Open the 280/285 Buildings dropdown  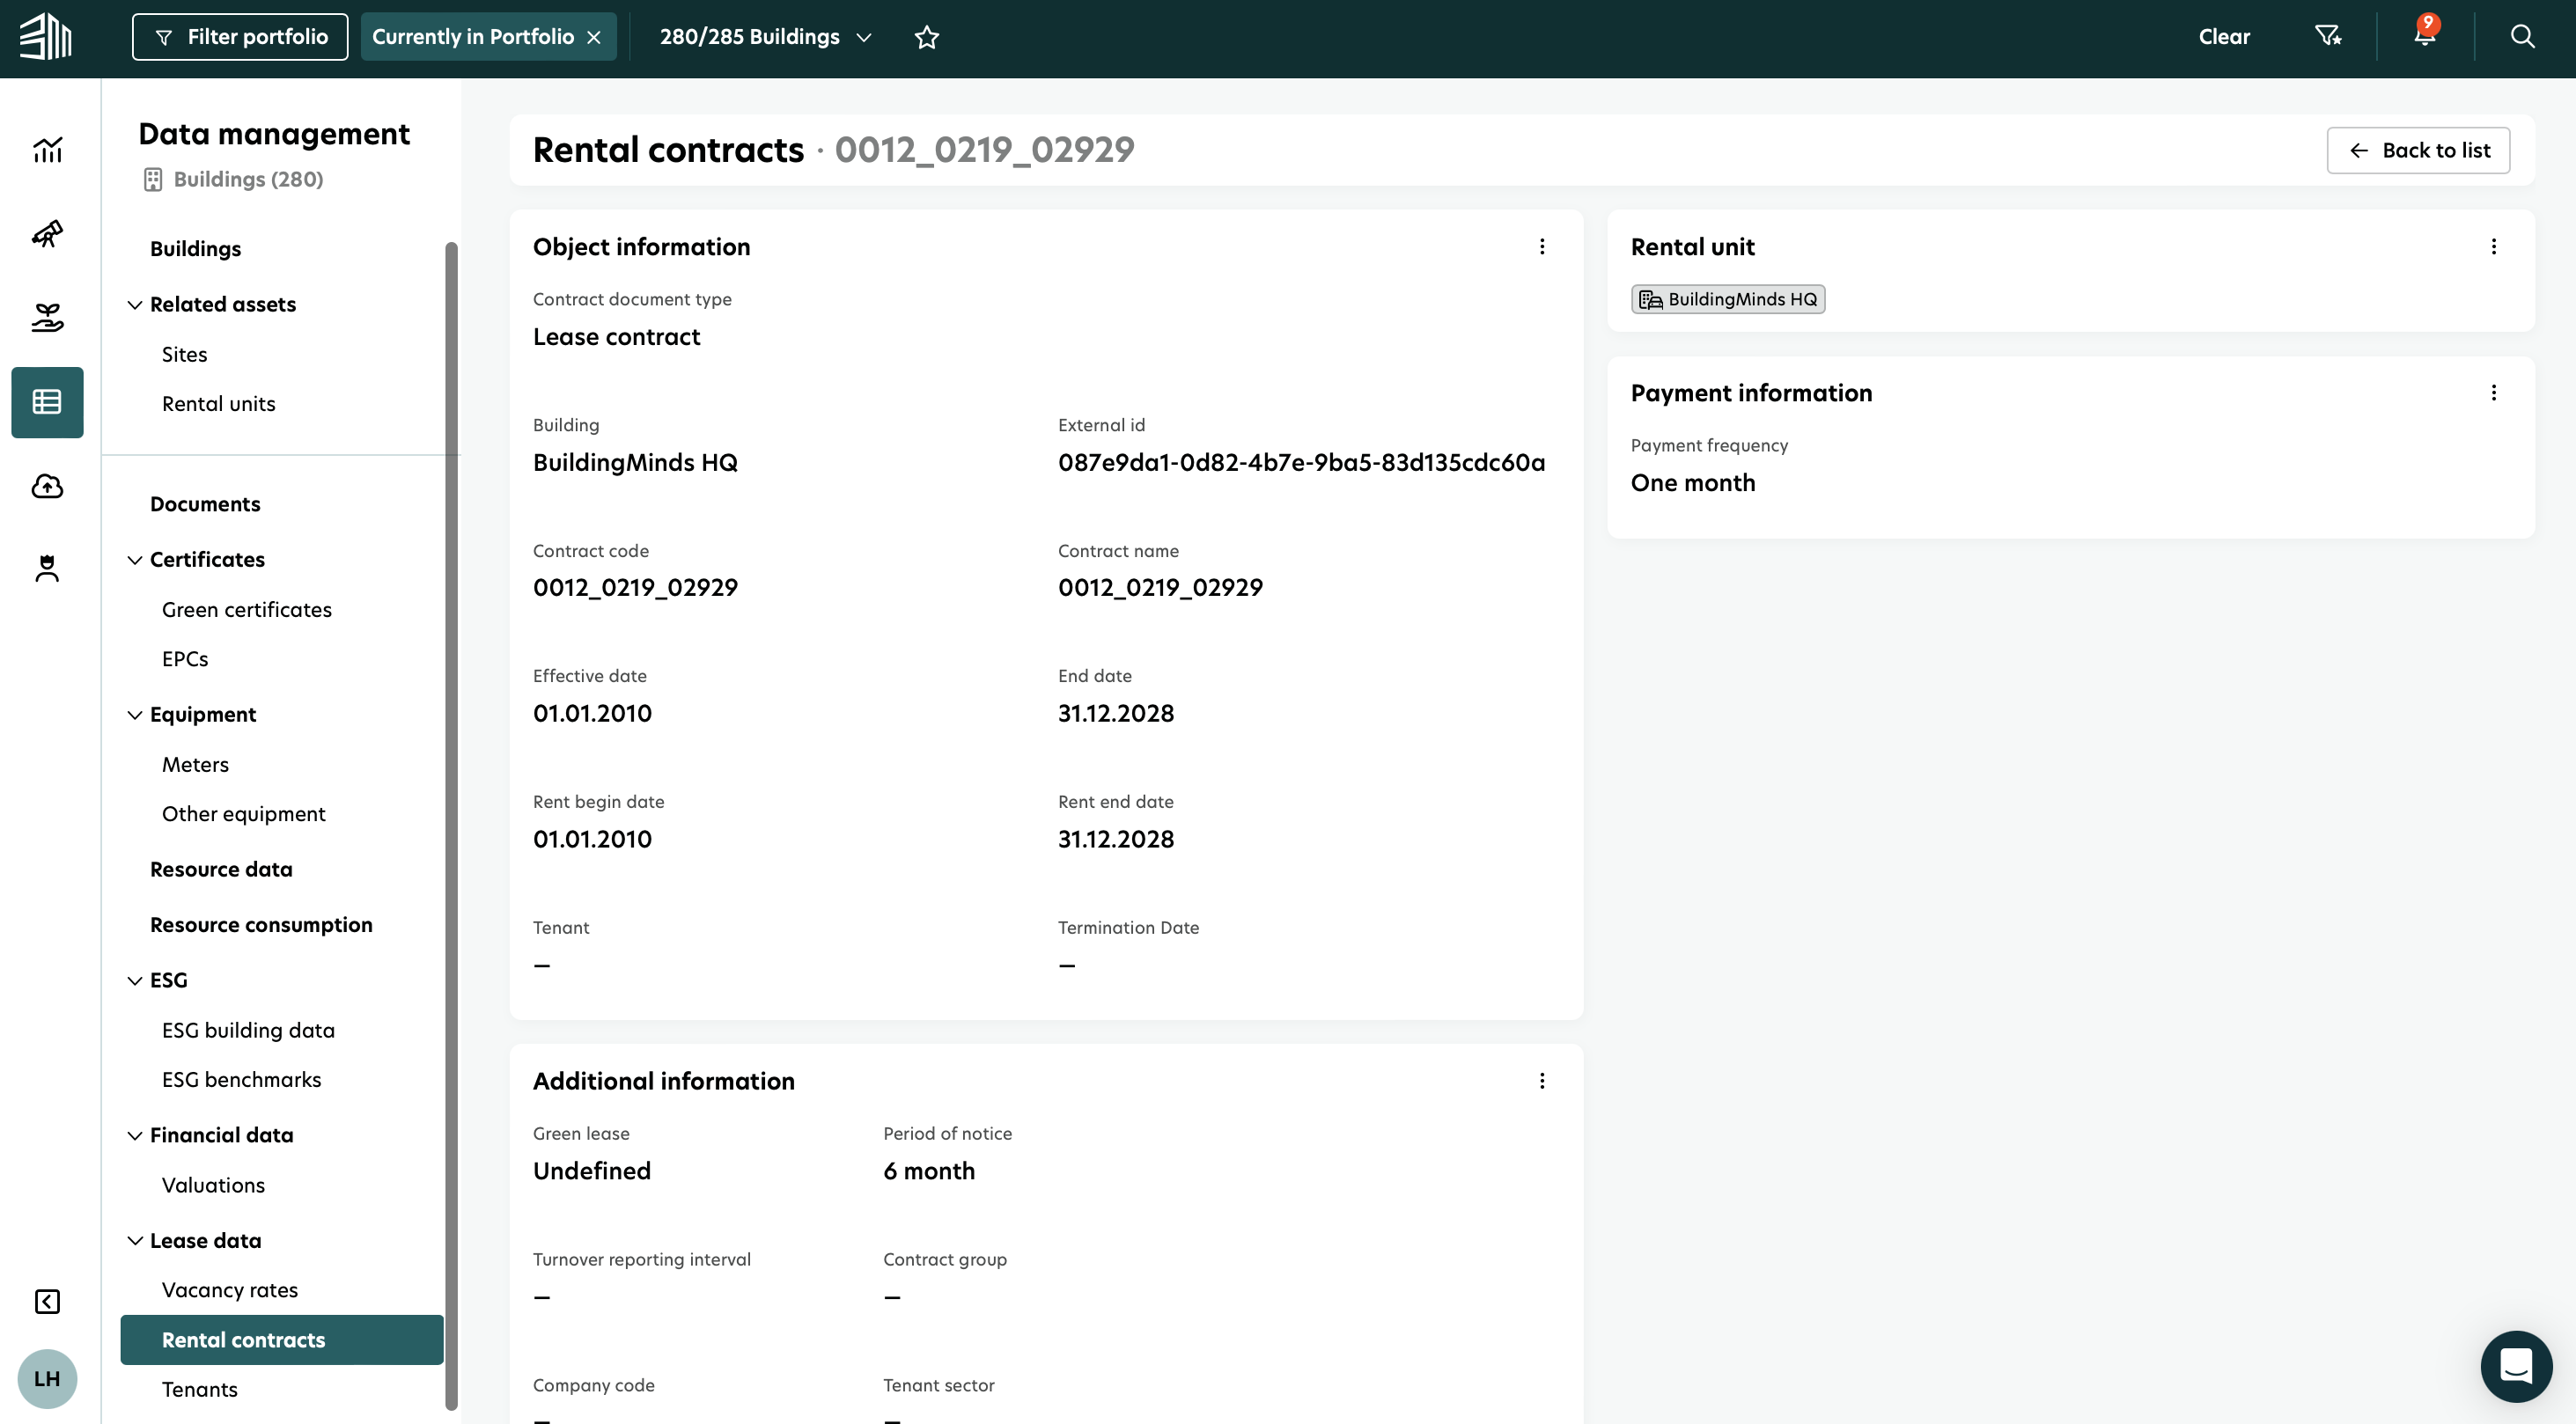(765, 37)
